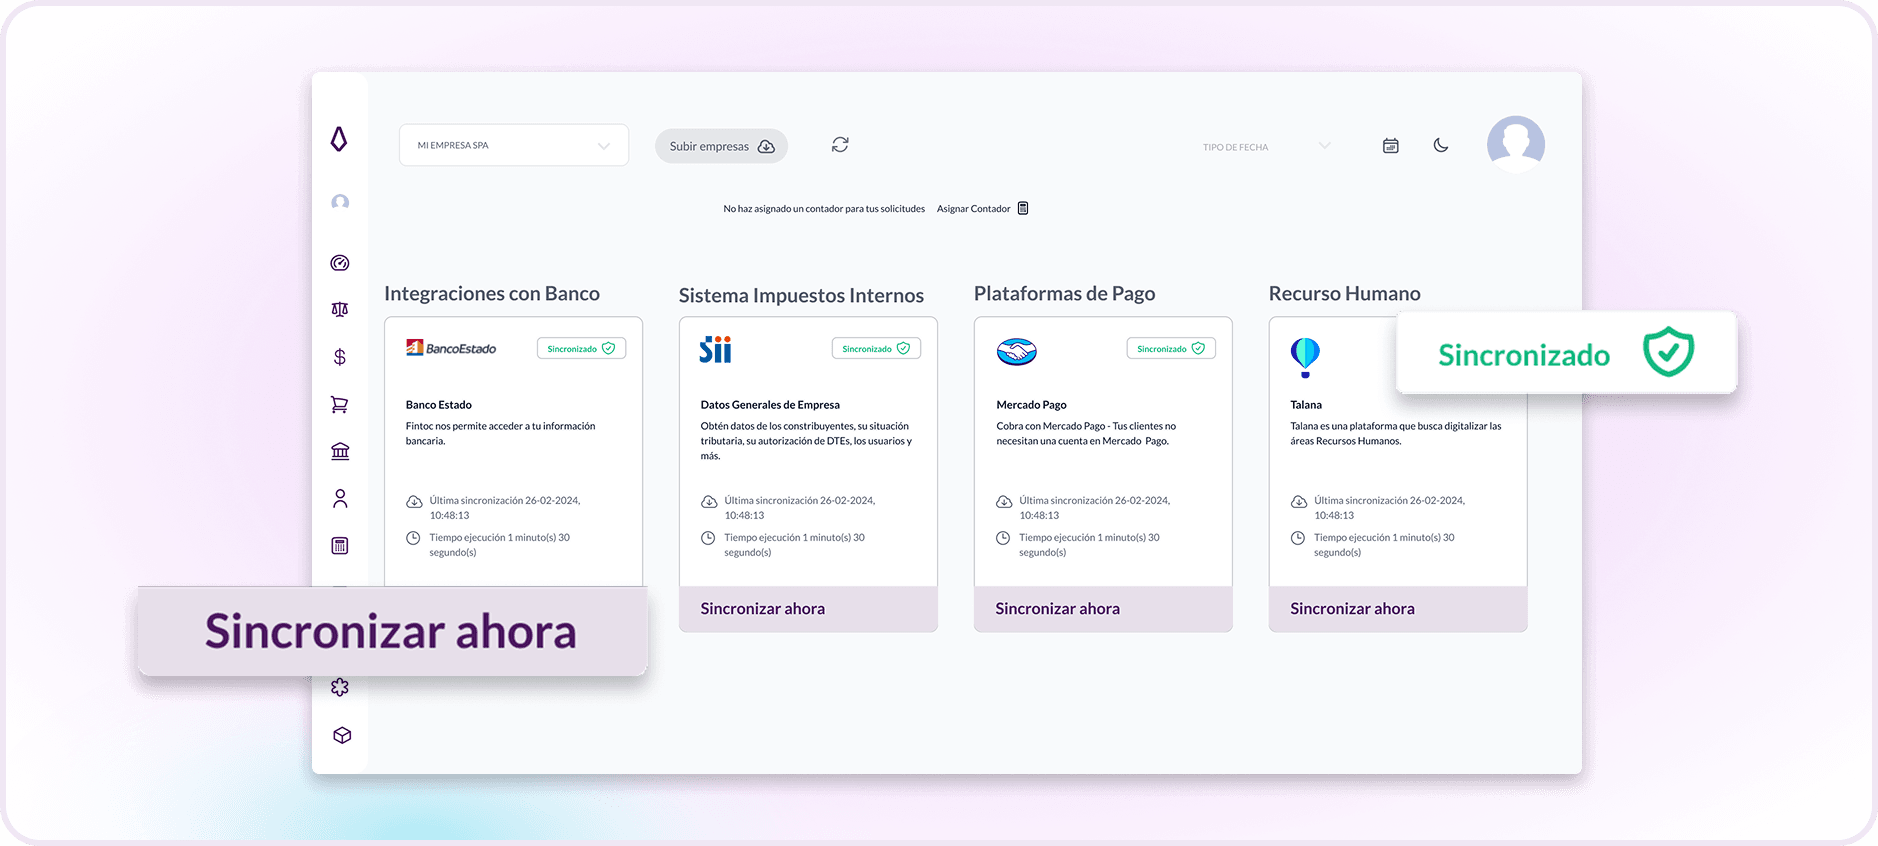Image resolution: width=1878 pixels, height=846 pixels.
Task: Click the enlarged Sincronizar ahora callout button
Action: (x=392, y=631)
